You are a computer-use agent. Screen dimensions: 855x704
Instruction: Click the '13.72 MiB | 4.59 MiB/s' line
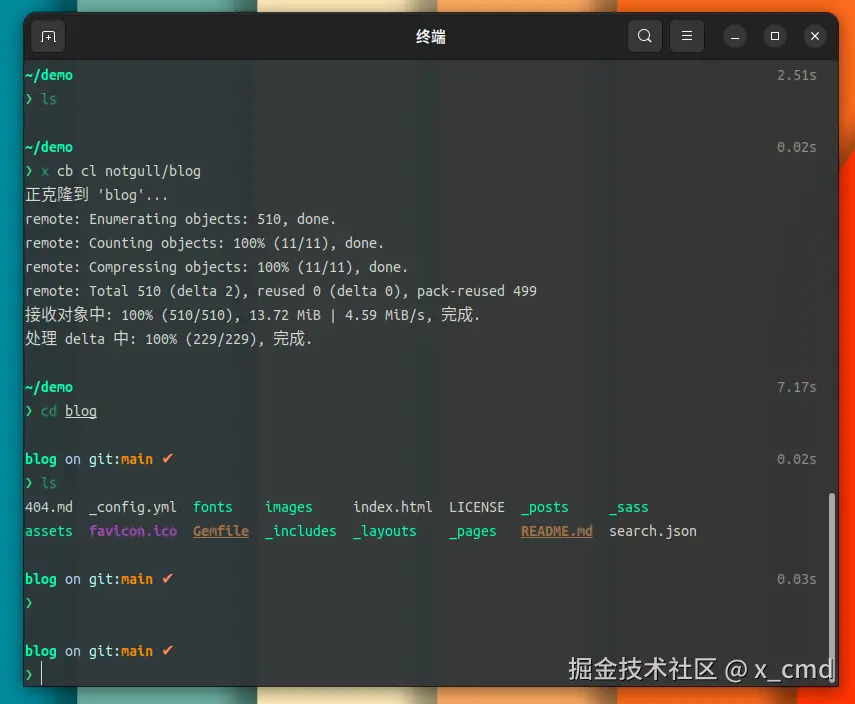pyautogui.click(x=252, y=315)
